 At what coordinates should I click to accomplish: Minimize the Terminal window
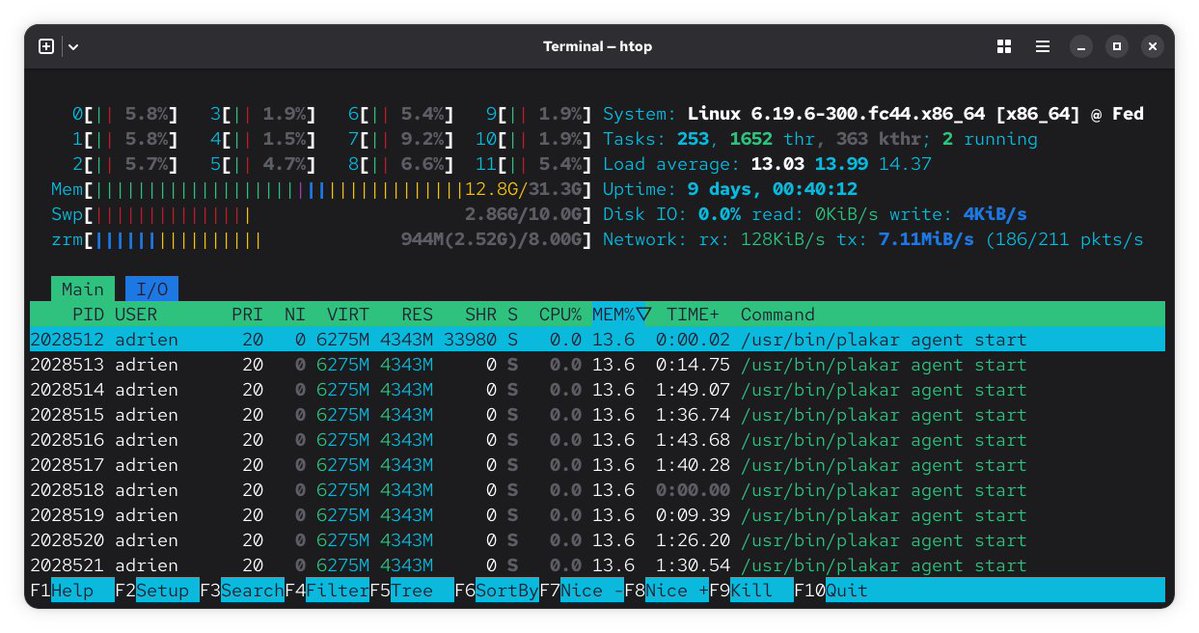click(x=1081, y=47)
